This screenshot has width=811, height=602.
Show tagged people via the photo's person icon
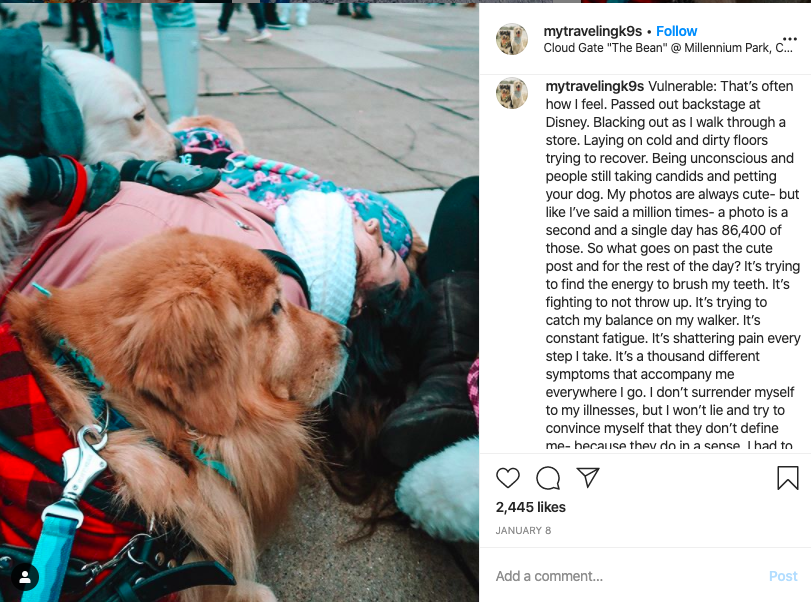pyautogui.click(x=24, y=577)
